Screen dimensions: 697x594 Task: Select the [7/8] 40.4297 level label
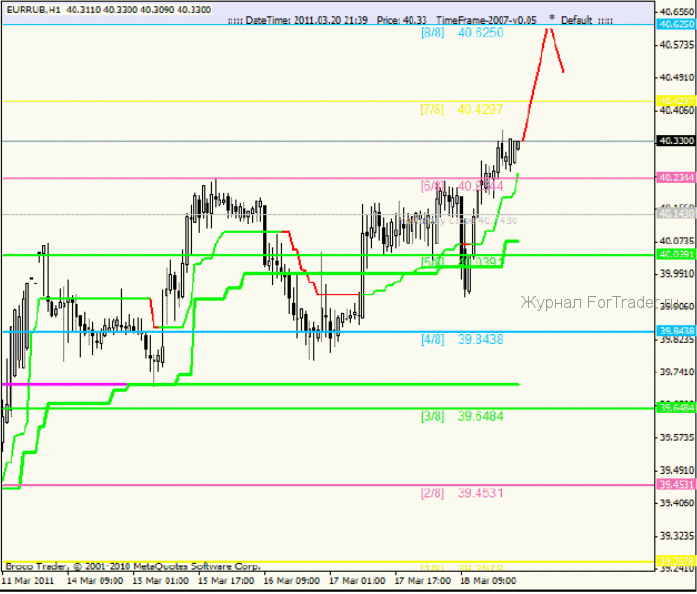click(462, 109)
